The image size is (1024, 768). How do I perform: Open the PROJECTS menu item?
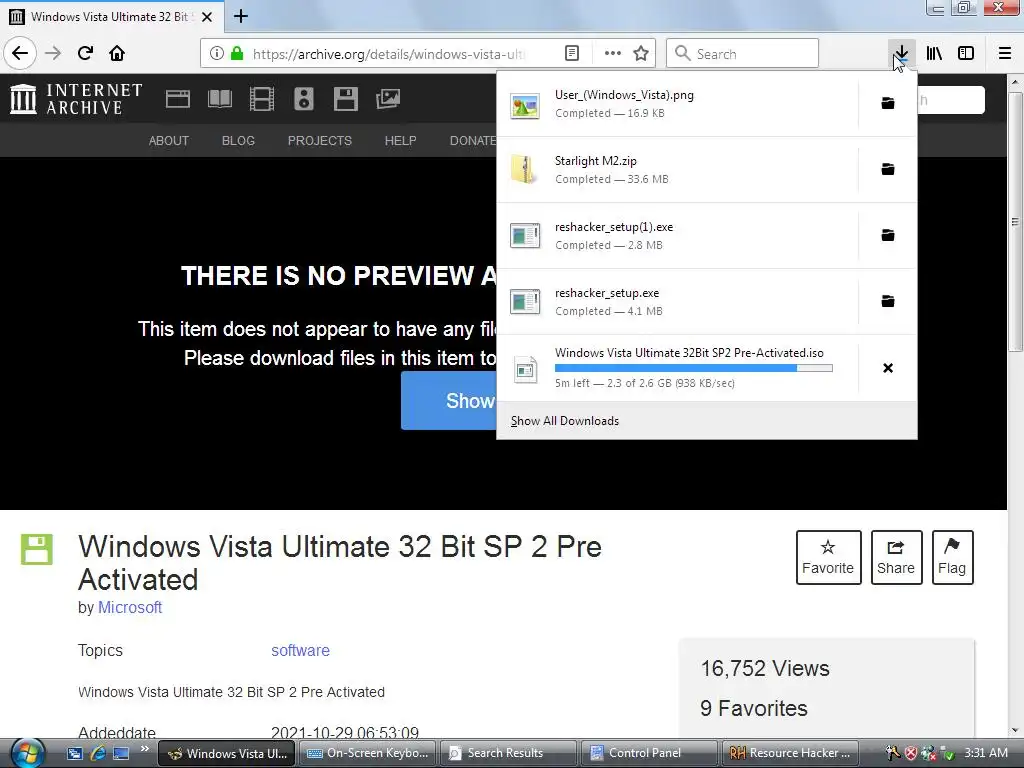320,140
